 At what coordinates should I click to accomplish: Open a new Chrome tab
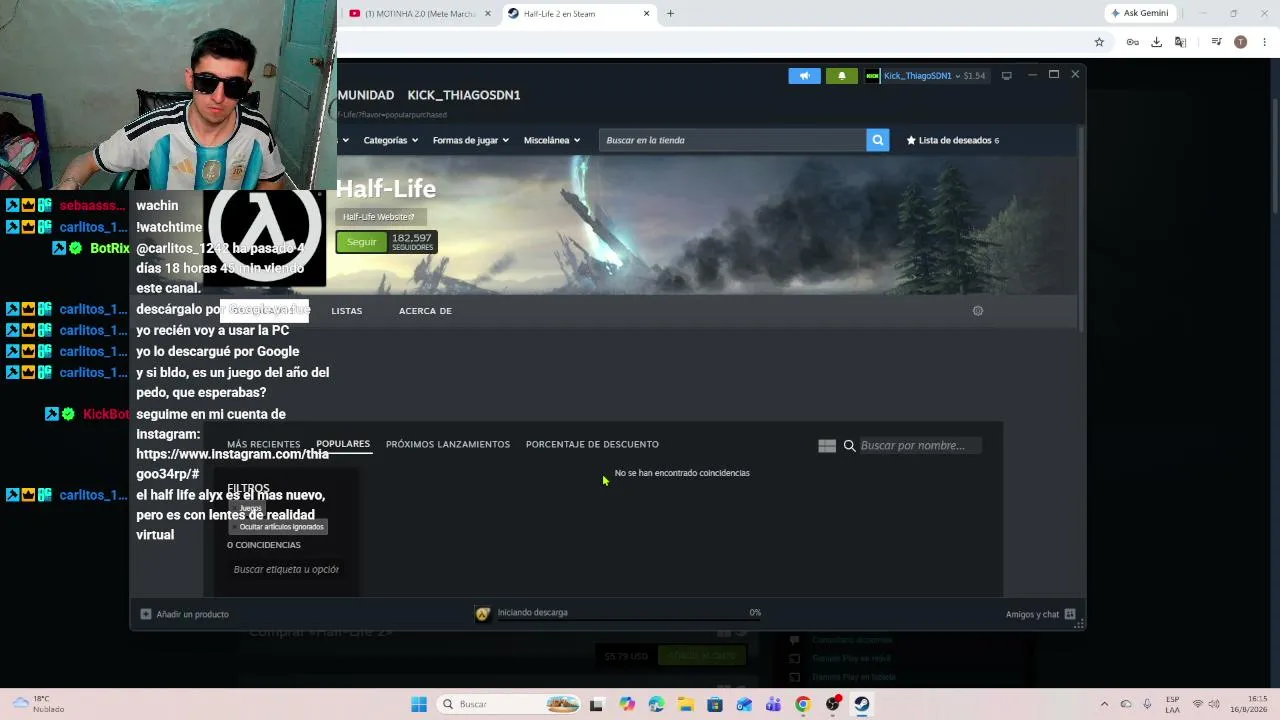click(x=670, y=14)
